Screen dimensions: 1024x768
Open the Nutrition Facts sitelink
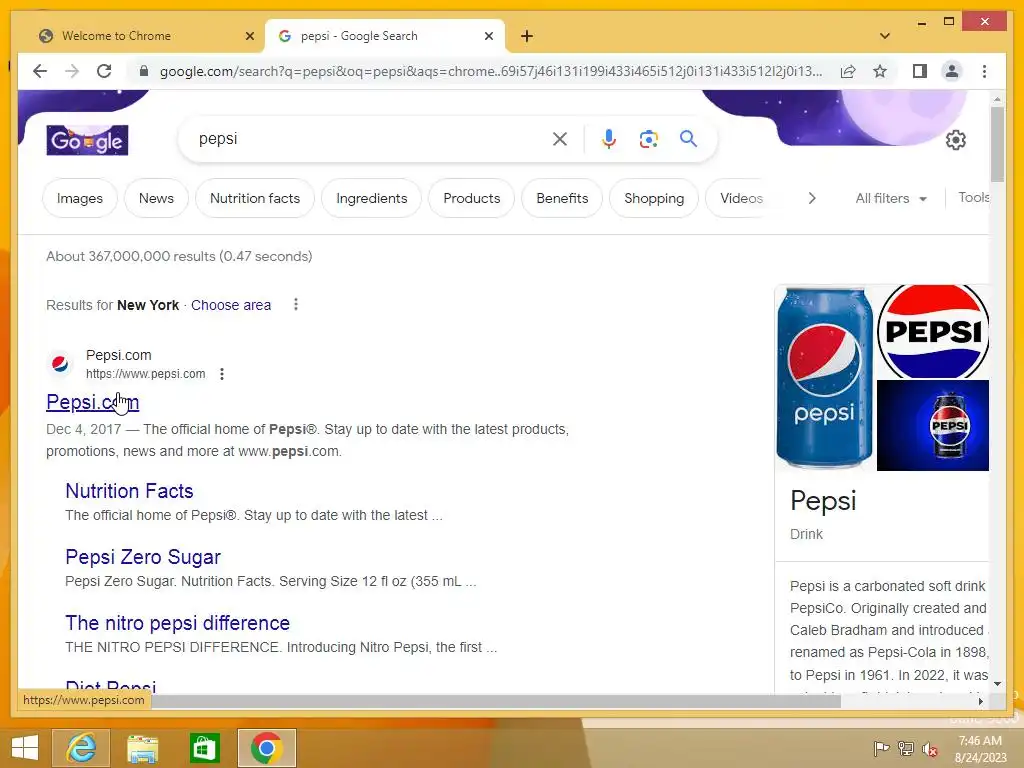(129, 491)
